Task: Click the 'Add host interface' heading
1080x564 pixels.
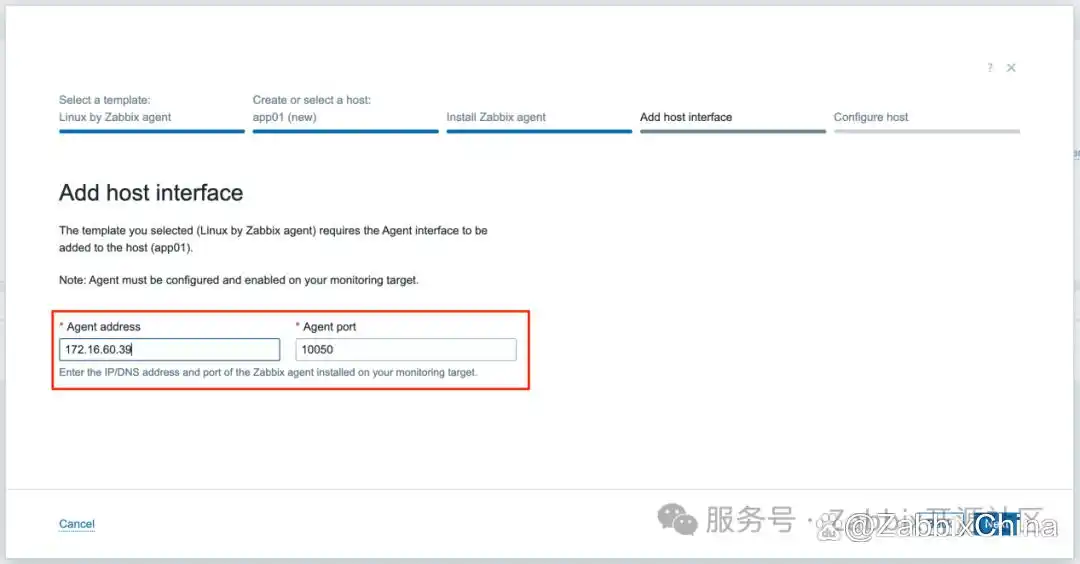Action: (x=151, y=193)
